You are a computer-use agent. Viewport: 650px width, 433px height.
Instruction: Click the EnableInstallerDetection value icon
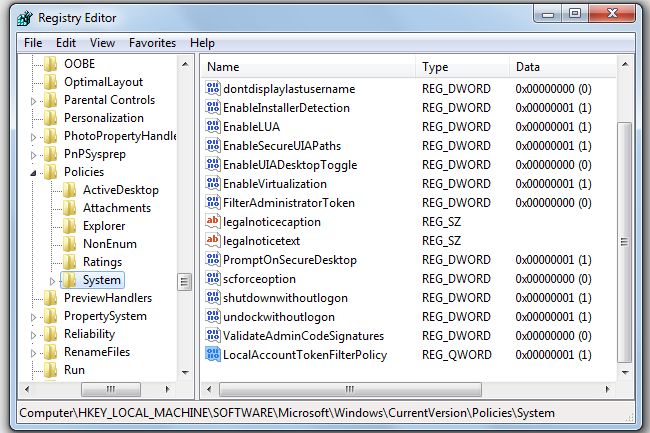[213, 107]
